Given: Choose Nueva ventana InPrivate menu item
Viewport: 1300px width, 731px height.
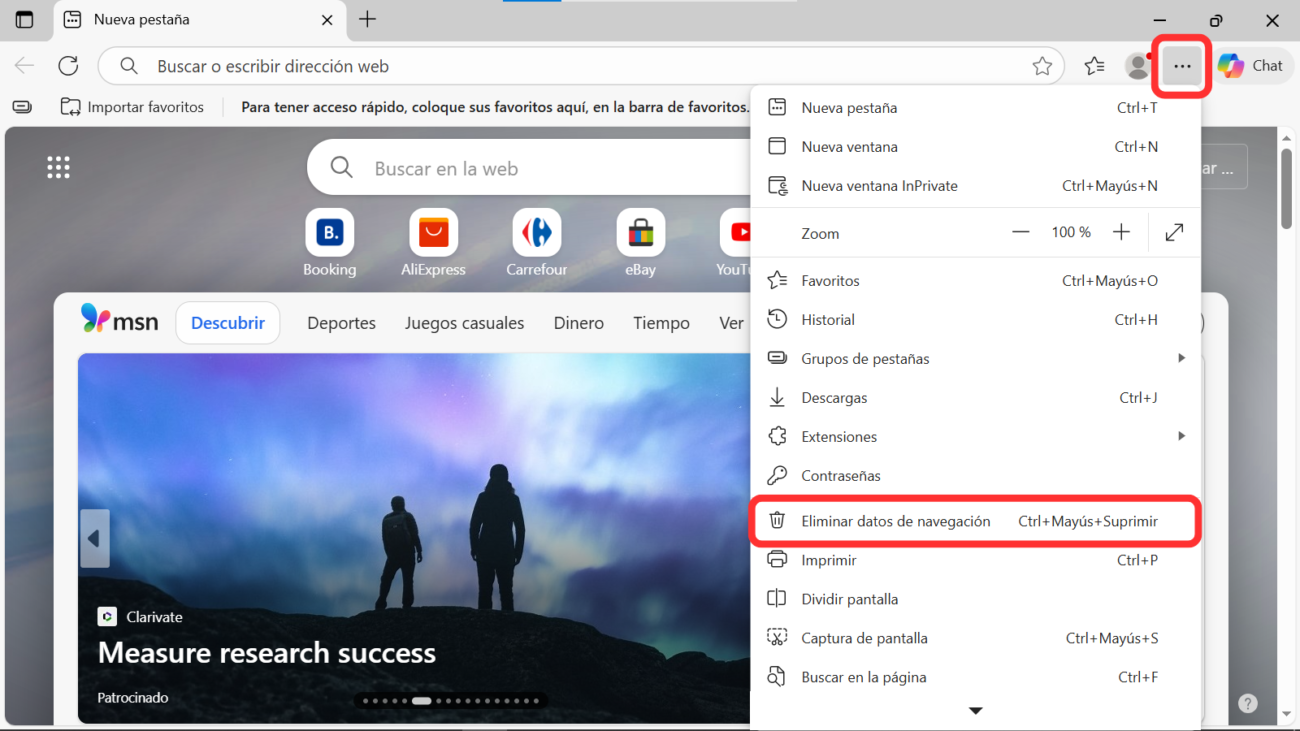Looking at the screenshot, I should tap(879, 186).
